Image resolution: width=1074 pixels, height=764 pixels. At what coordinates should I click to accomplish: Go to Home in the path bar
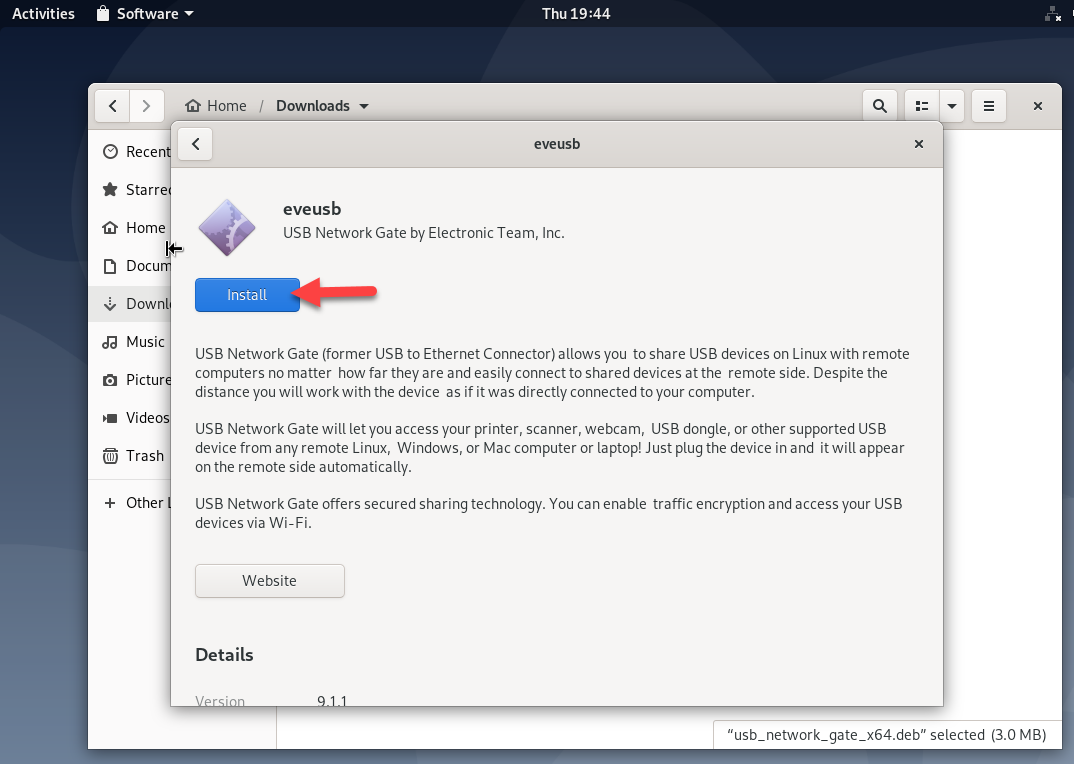click(x=216, y=106)
